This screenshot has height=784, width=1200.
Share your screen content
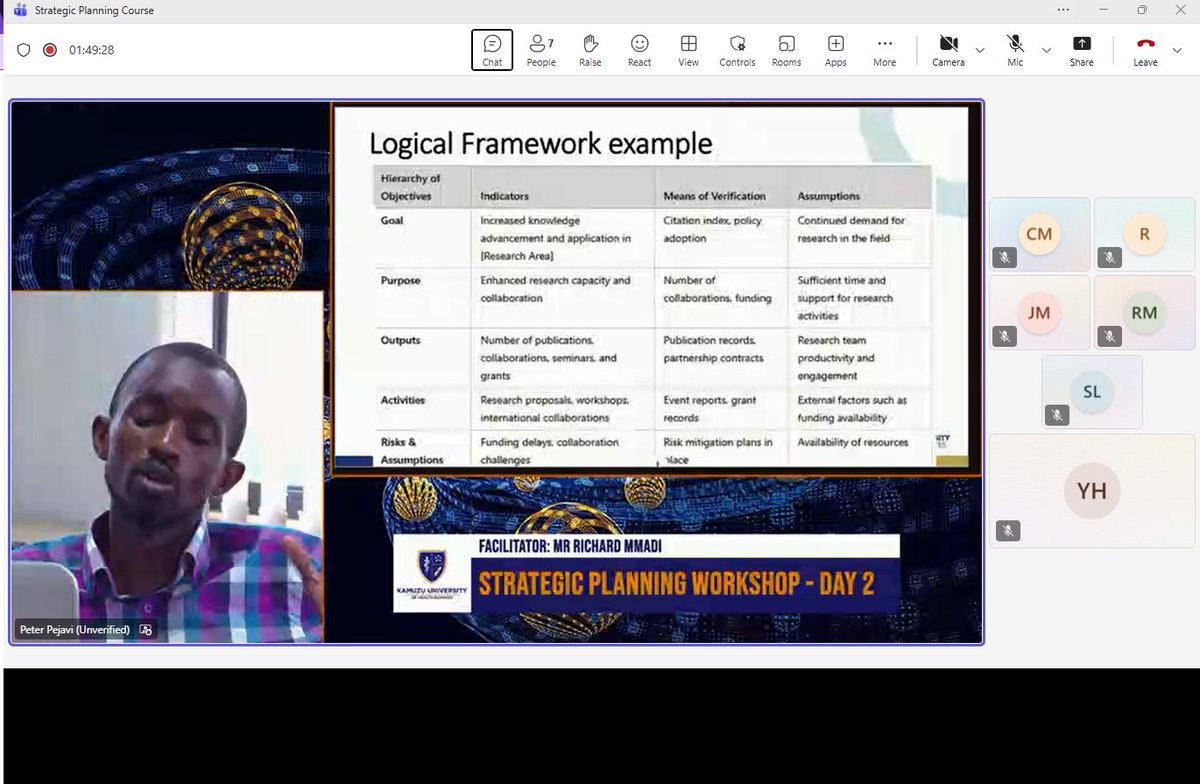coord(1081,50)
